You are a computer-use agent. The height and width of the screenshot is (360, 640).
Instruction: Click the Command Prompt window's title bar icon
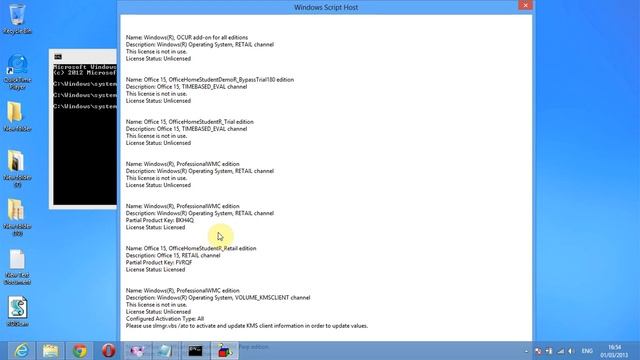coord(58,57)
